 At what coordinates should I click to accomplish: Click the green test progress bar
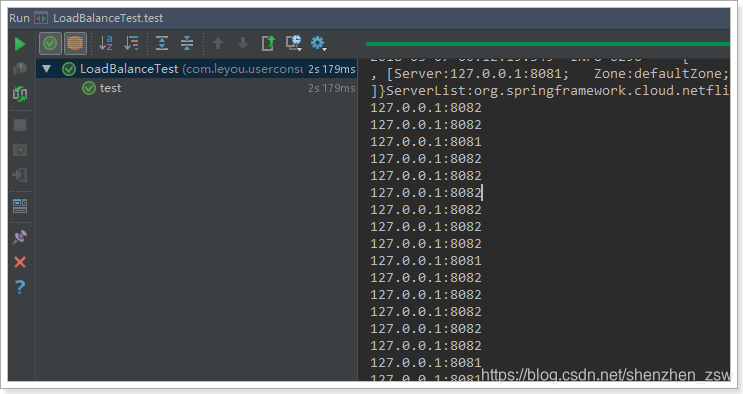click(x=547, y=44)
